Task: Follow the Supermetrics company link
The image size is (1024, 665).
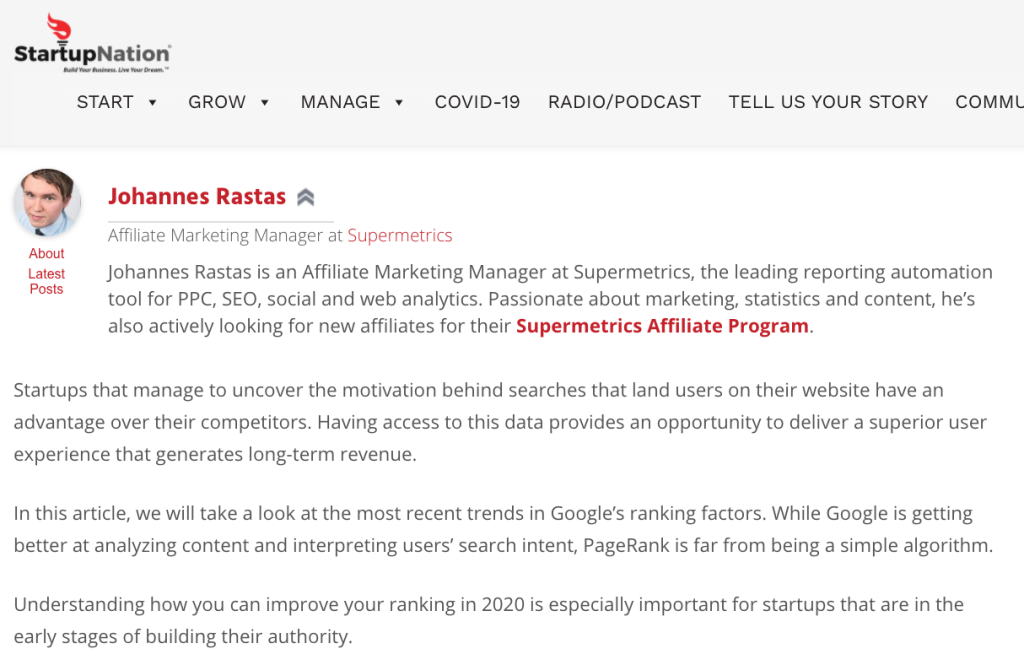Action: tap(400, 235)
